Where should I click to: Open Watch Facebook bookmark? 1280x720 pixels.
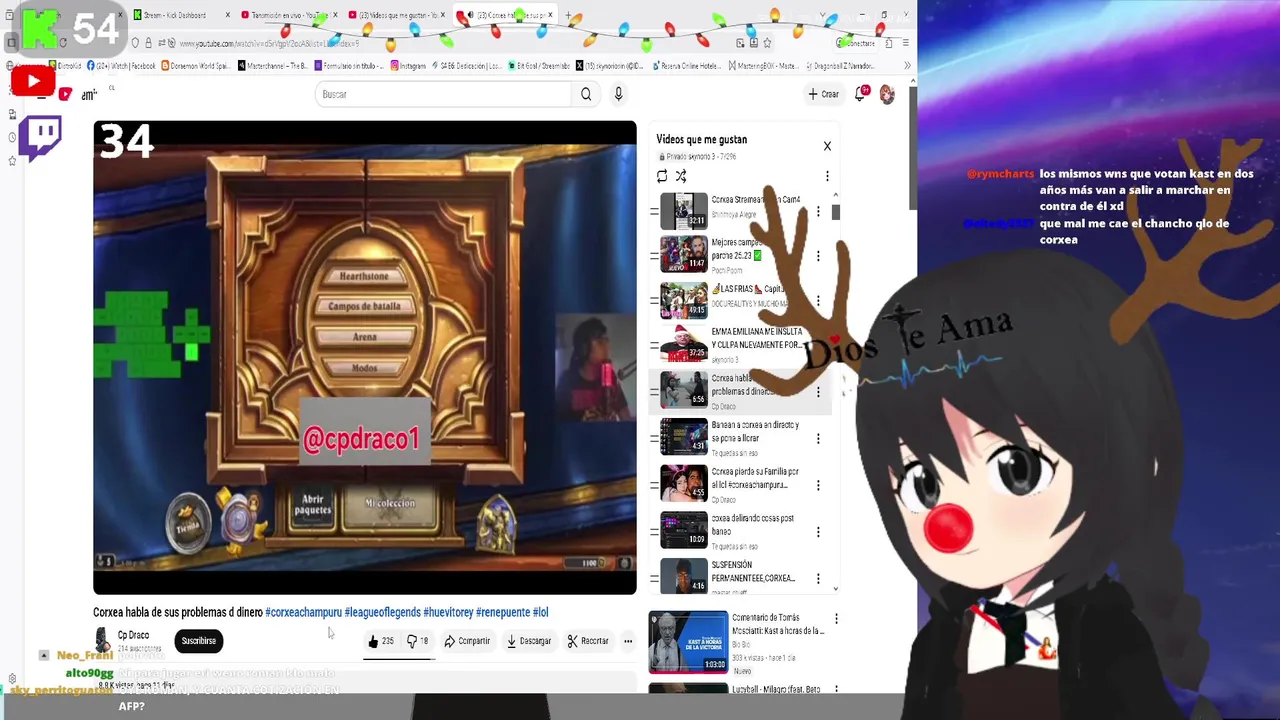tap(122, 66)
